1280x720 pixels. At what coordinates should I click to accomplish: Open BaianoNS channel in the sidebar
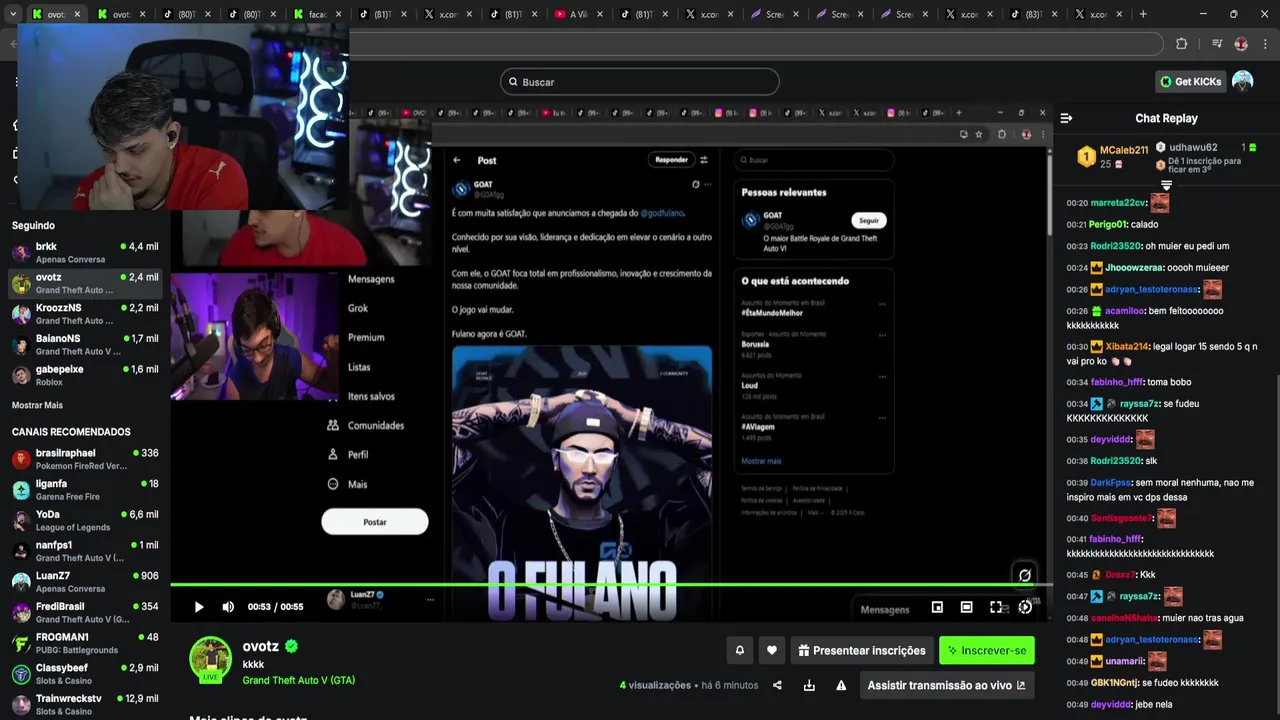[85, 344]
